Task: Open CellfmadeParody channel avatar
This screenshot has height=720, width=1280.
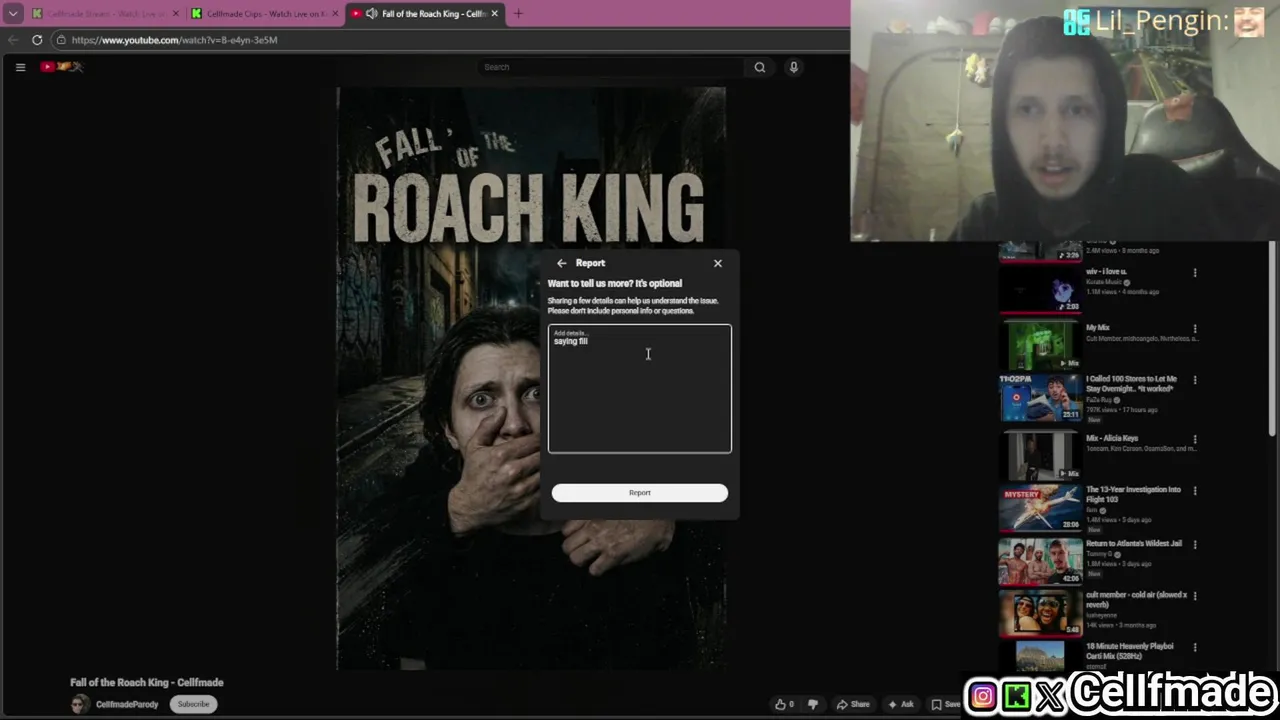Action: [x=79, y=704]
